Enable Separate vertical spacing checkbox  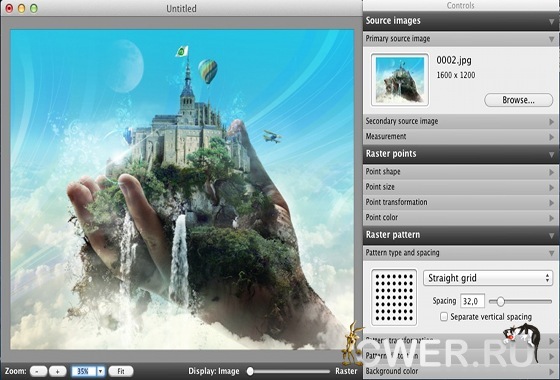pos(444,316)
